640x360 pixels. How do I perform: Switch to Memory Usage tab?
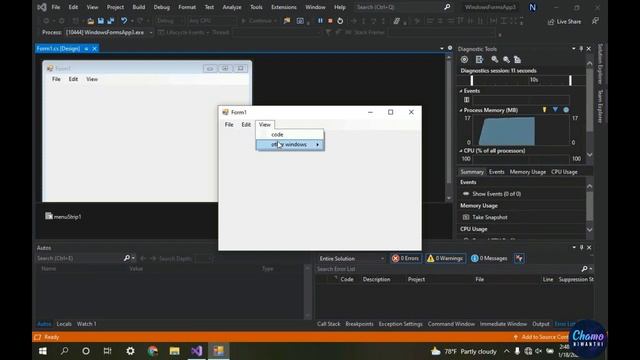tap(527, 172)
